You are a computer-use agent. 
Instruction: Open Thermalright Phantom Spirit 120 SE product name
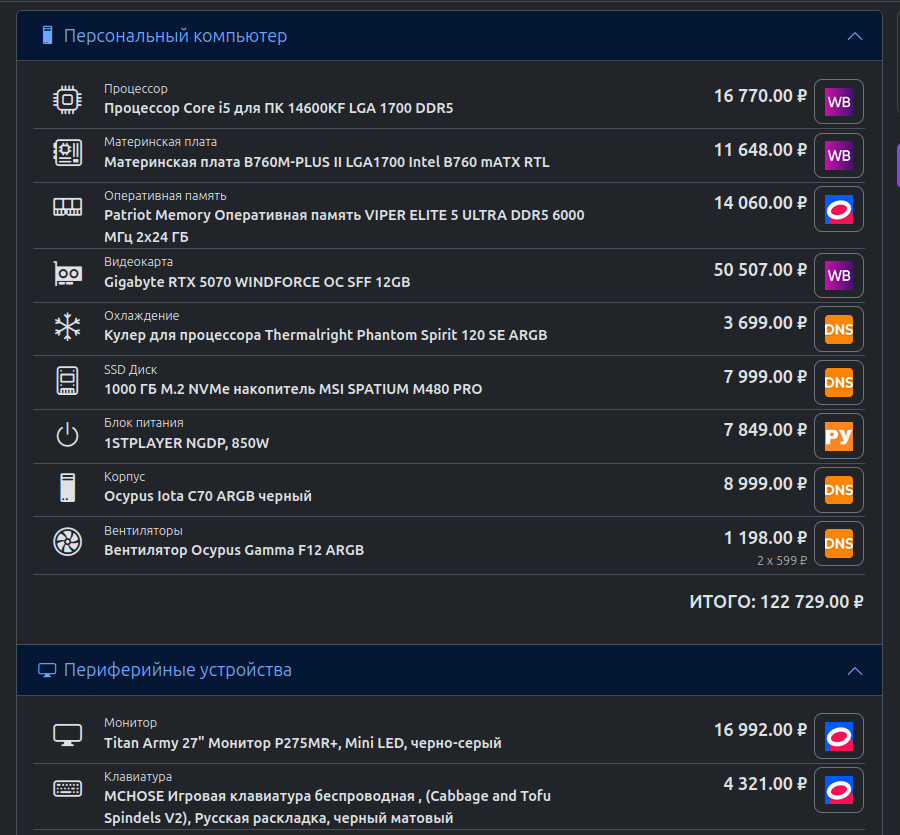click(325, 335)
